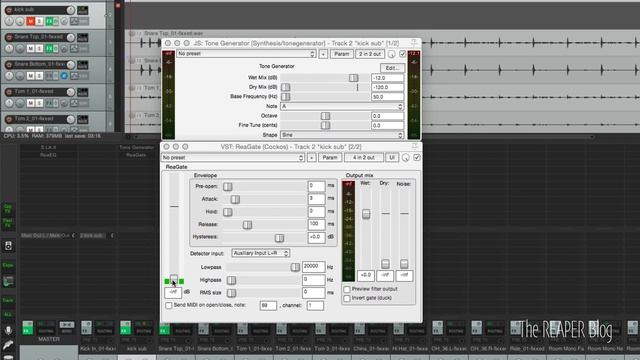Click Dry Mix value field
Viewport: 640px width, 360px height.
(x=387, y=87)
